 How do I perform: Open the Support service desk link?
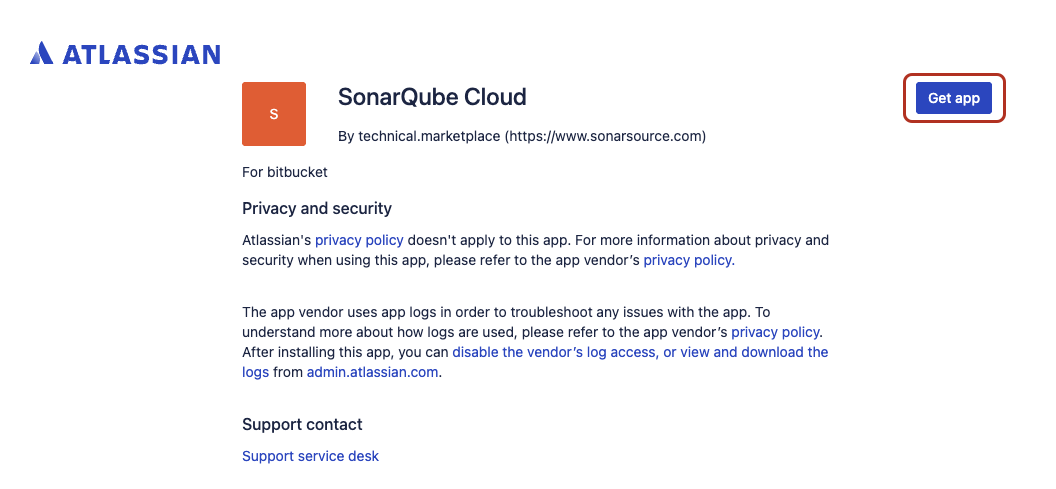point(310,456)
